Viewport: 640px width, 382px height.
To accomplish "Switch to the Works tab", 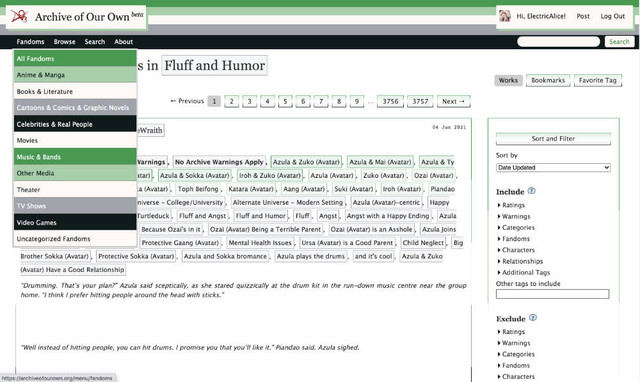I will pos(508,80).
